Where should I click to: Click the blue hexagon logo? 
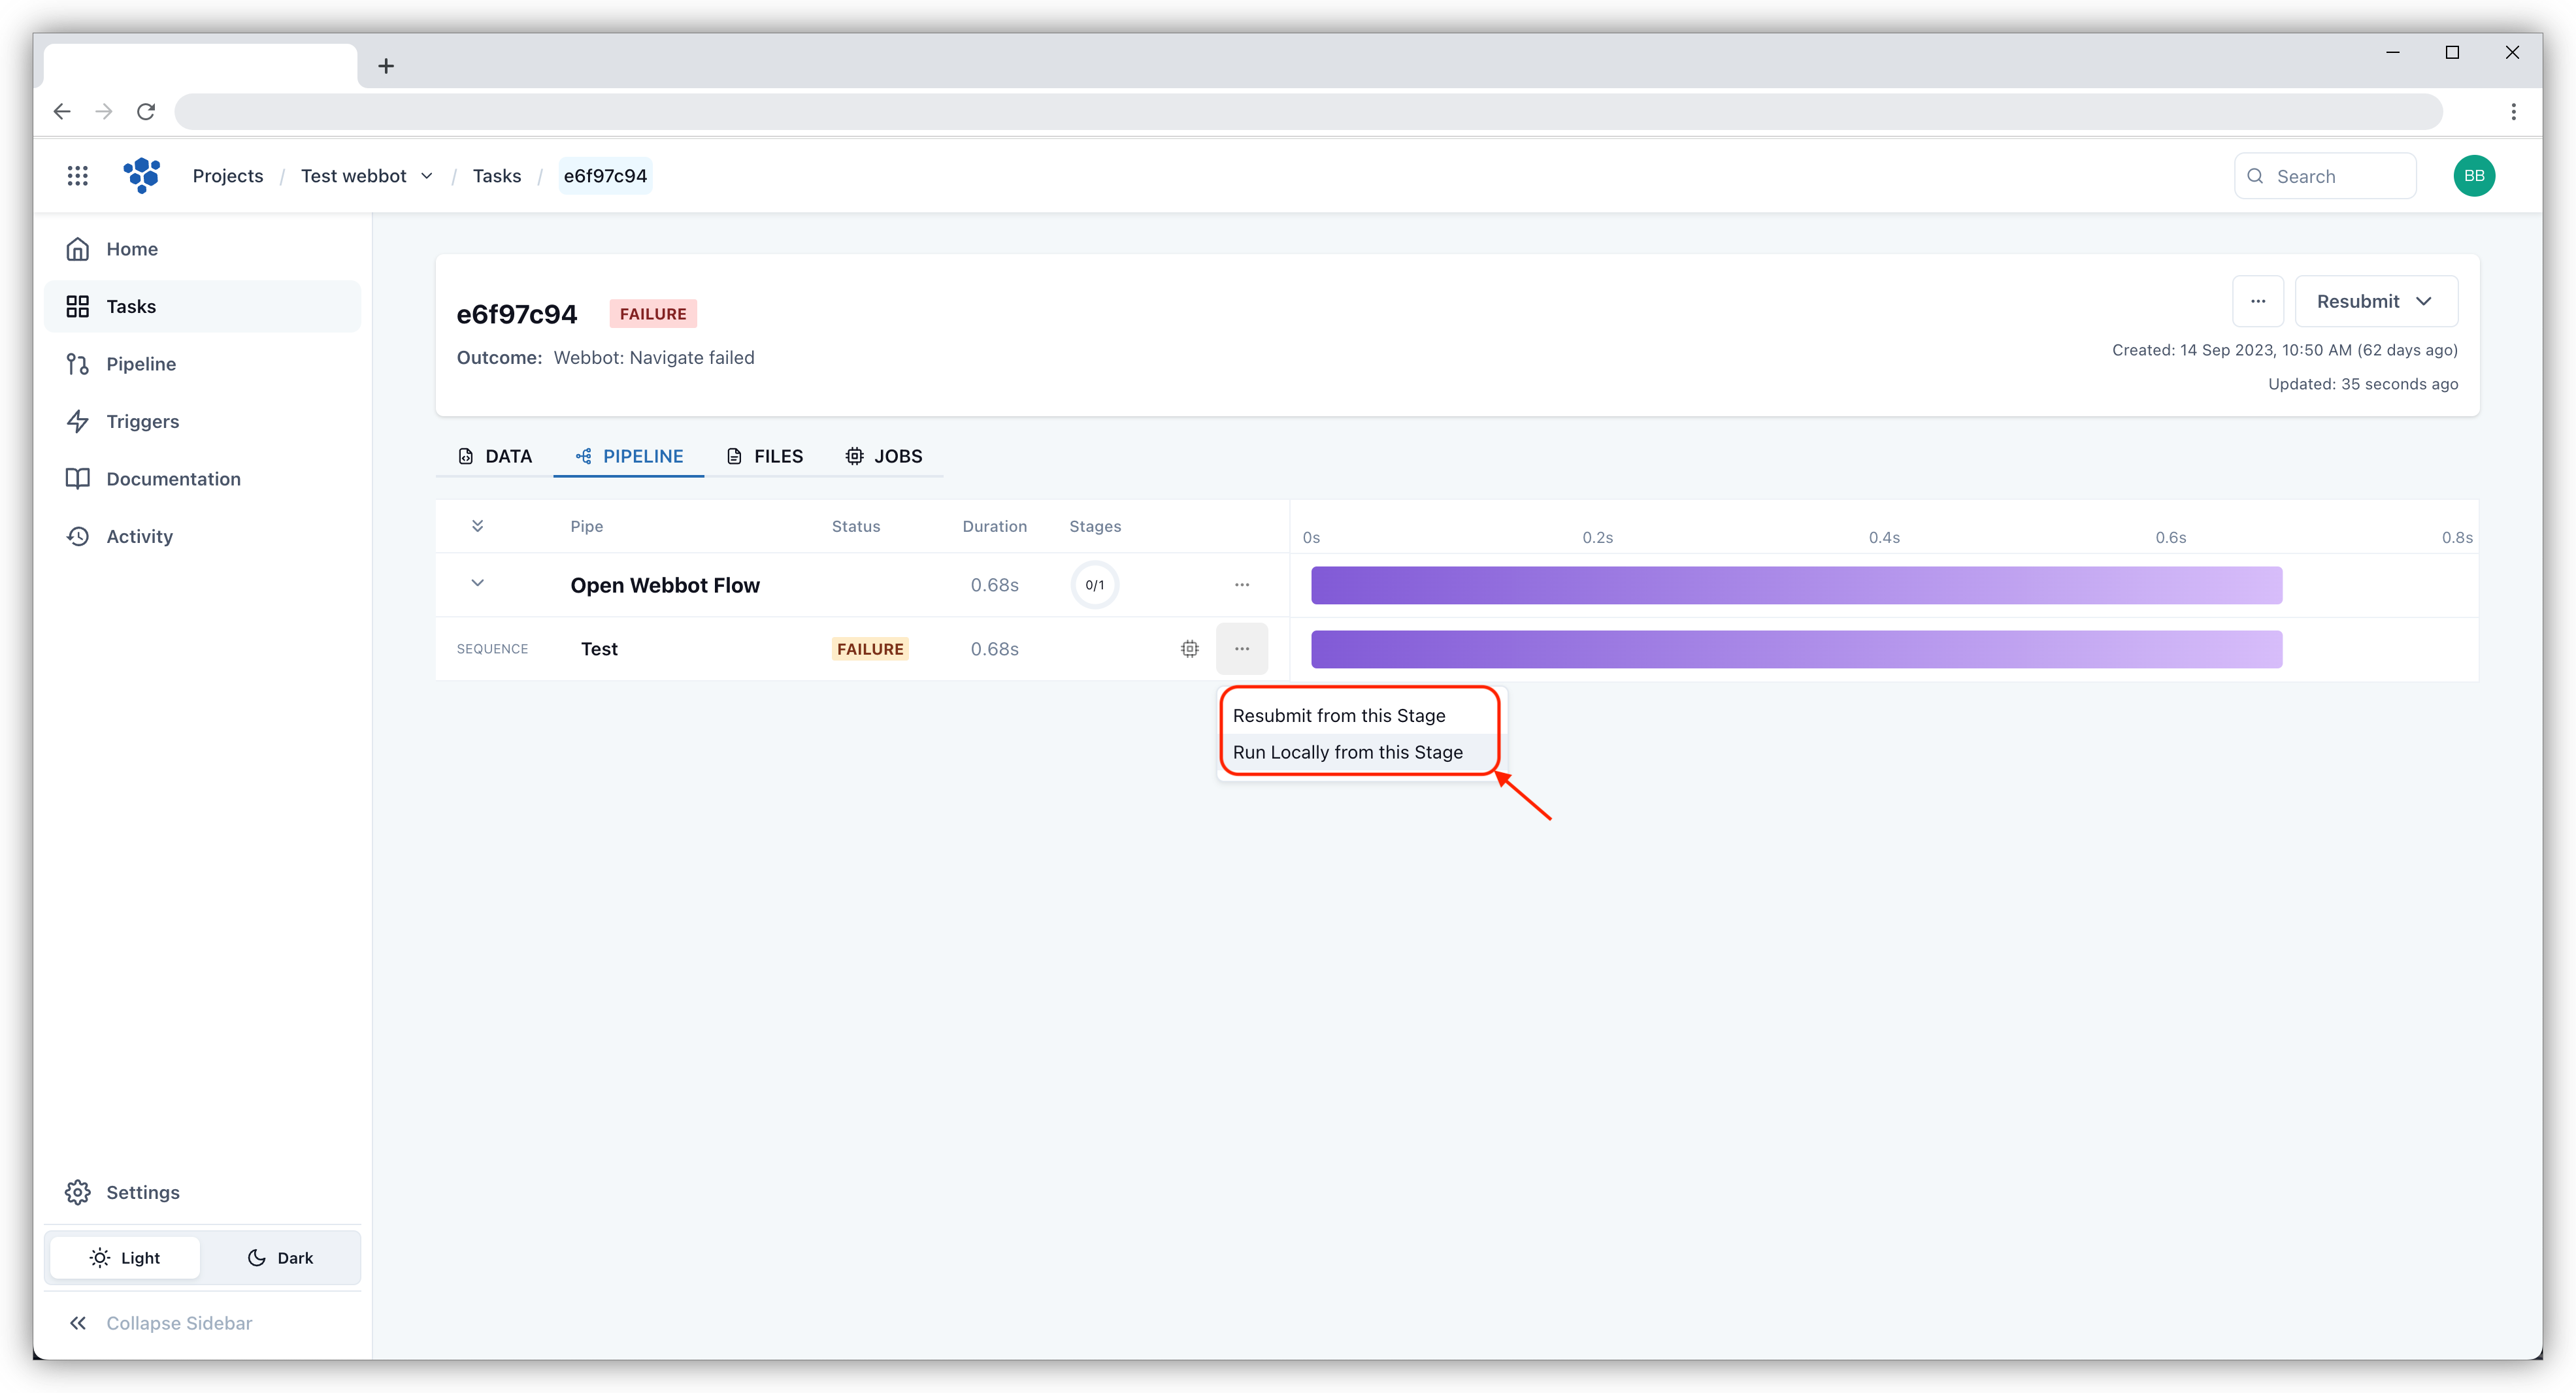[142, 175]
